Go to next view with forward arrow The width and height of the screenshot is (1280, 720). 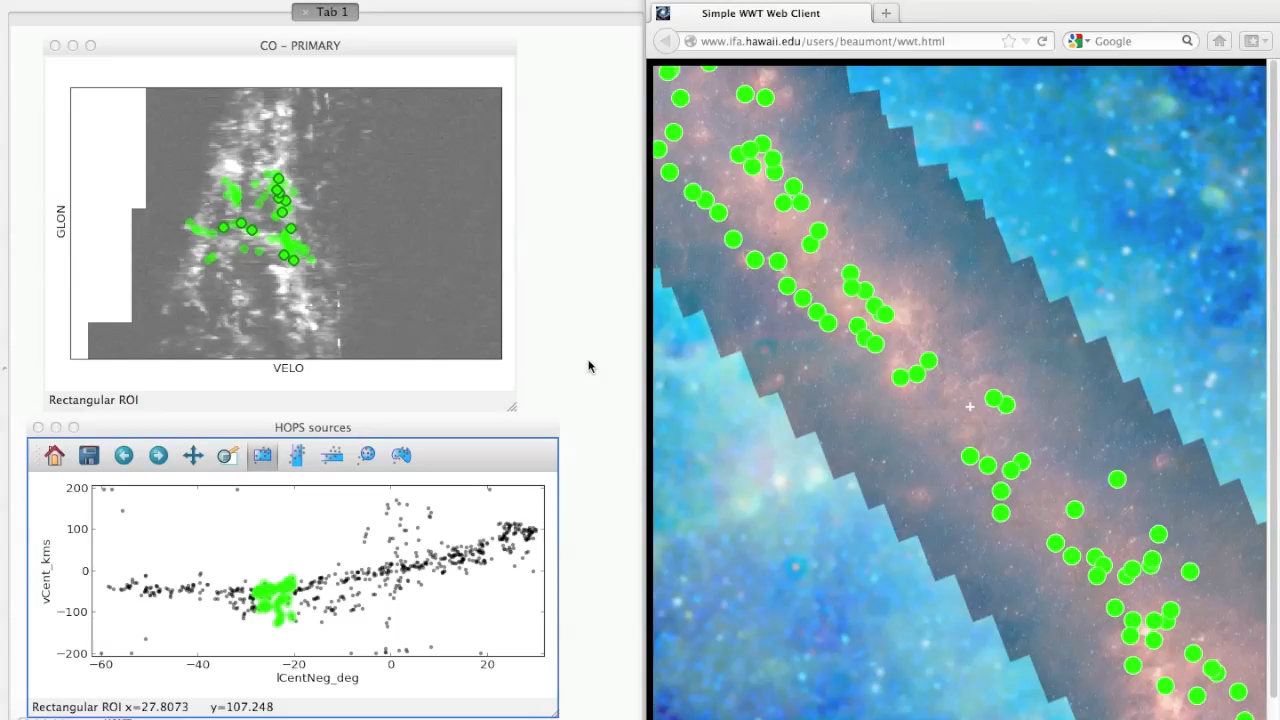158,456
